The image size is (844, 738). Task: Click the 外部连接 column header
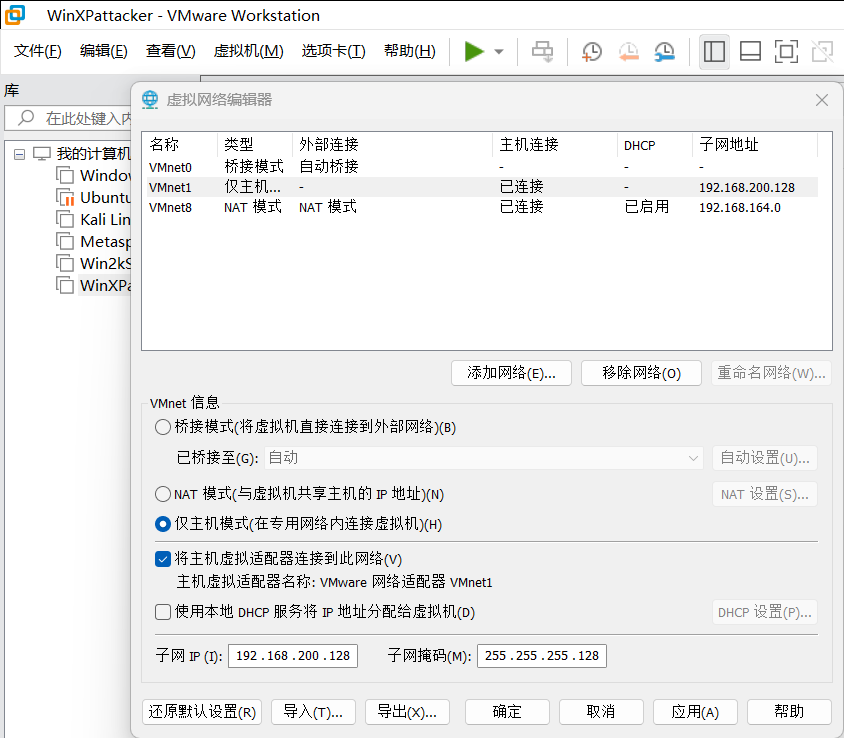coord(392,145)
